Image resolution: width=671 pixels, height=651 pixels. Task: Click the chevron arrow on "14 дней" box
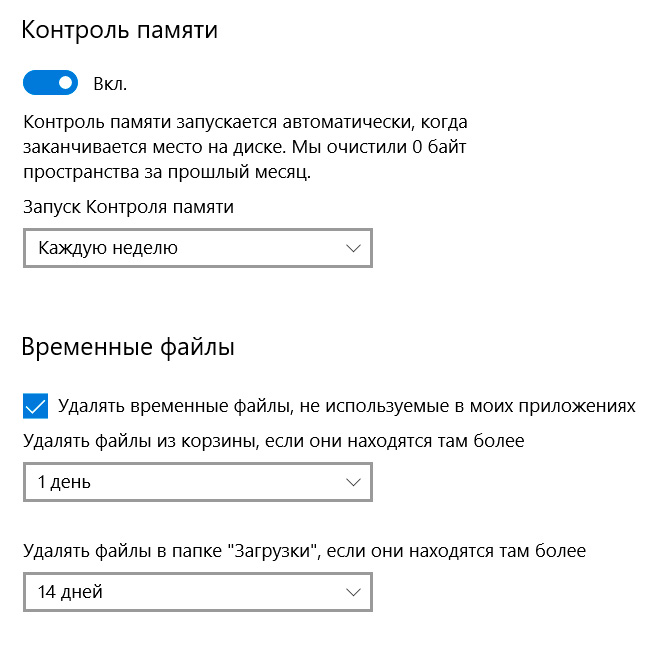(353, 592)
